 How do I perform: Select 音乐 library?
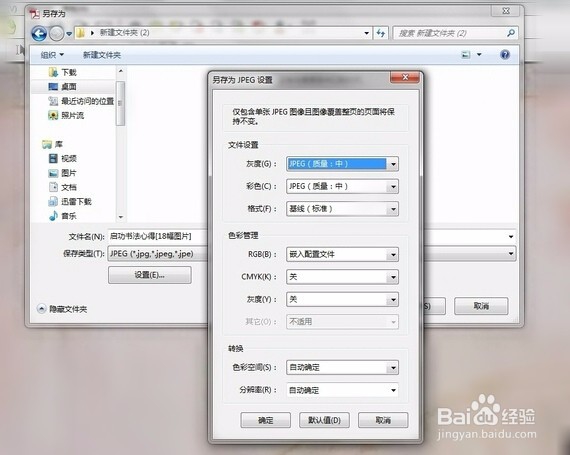[x=63, y=216]
